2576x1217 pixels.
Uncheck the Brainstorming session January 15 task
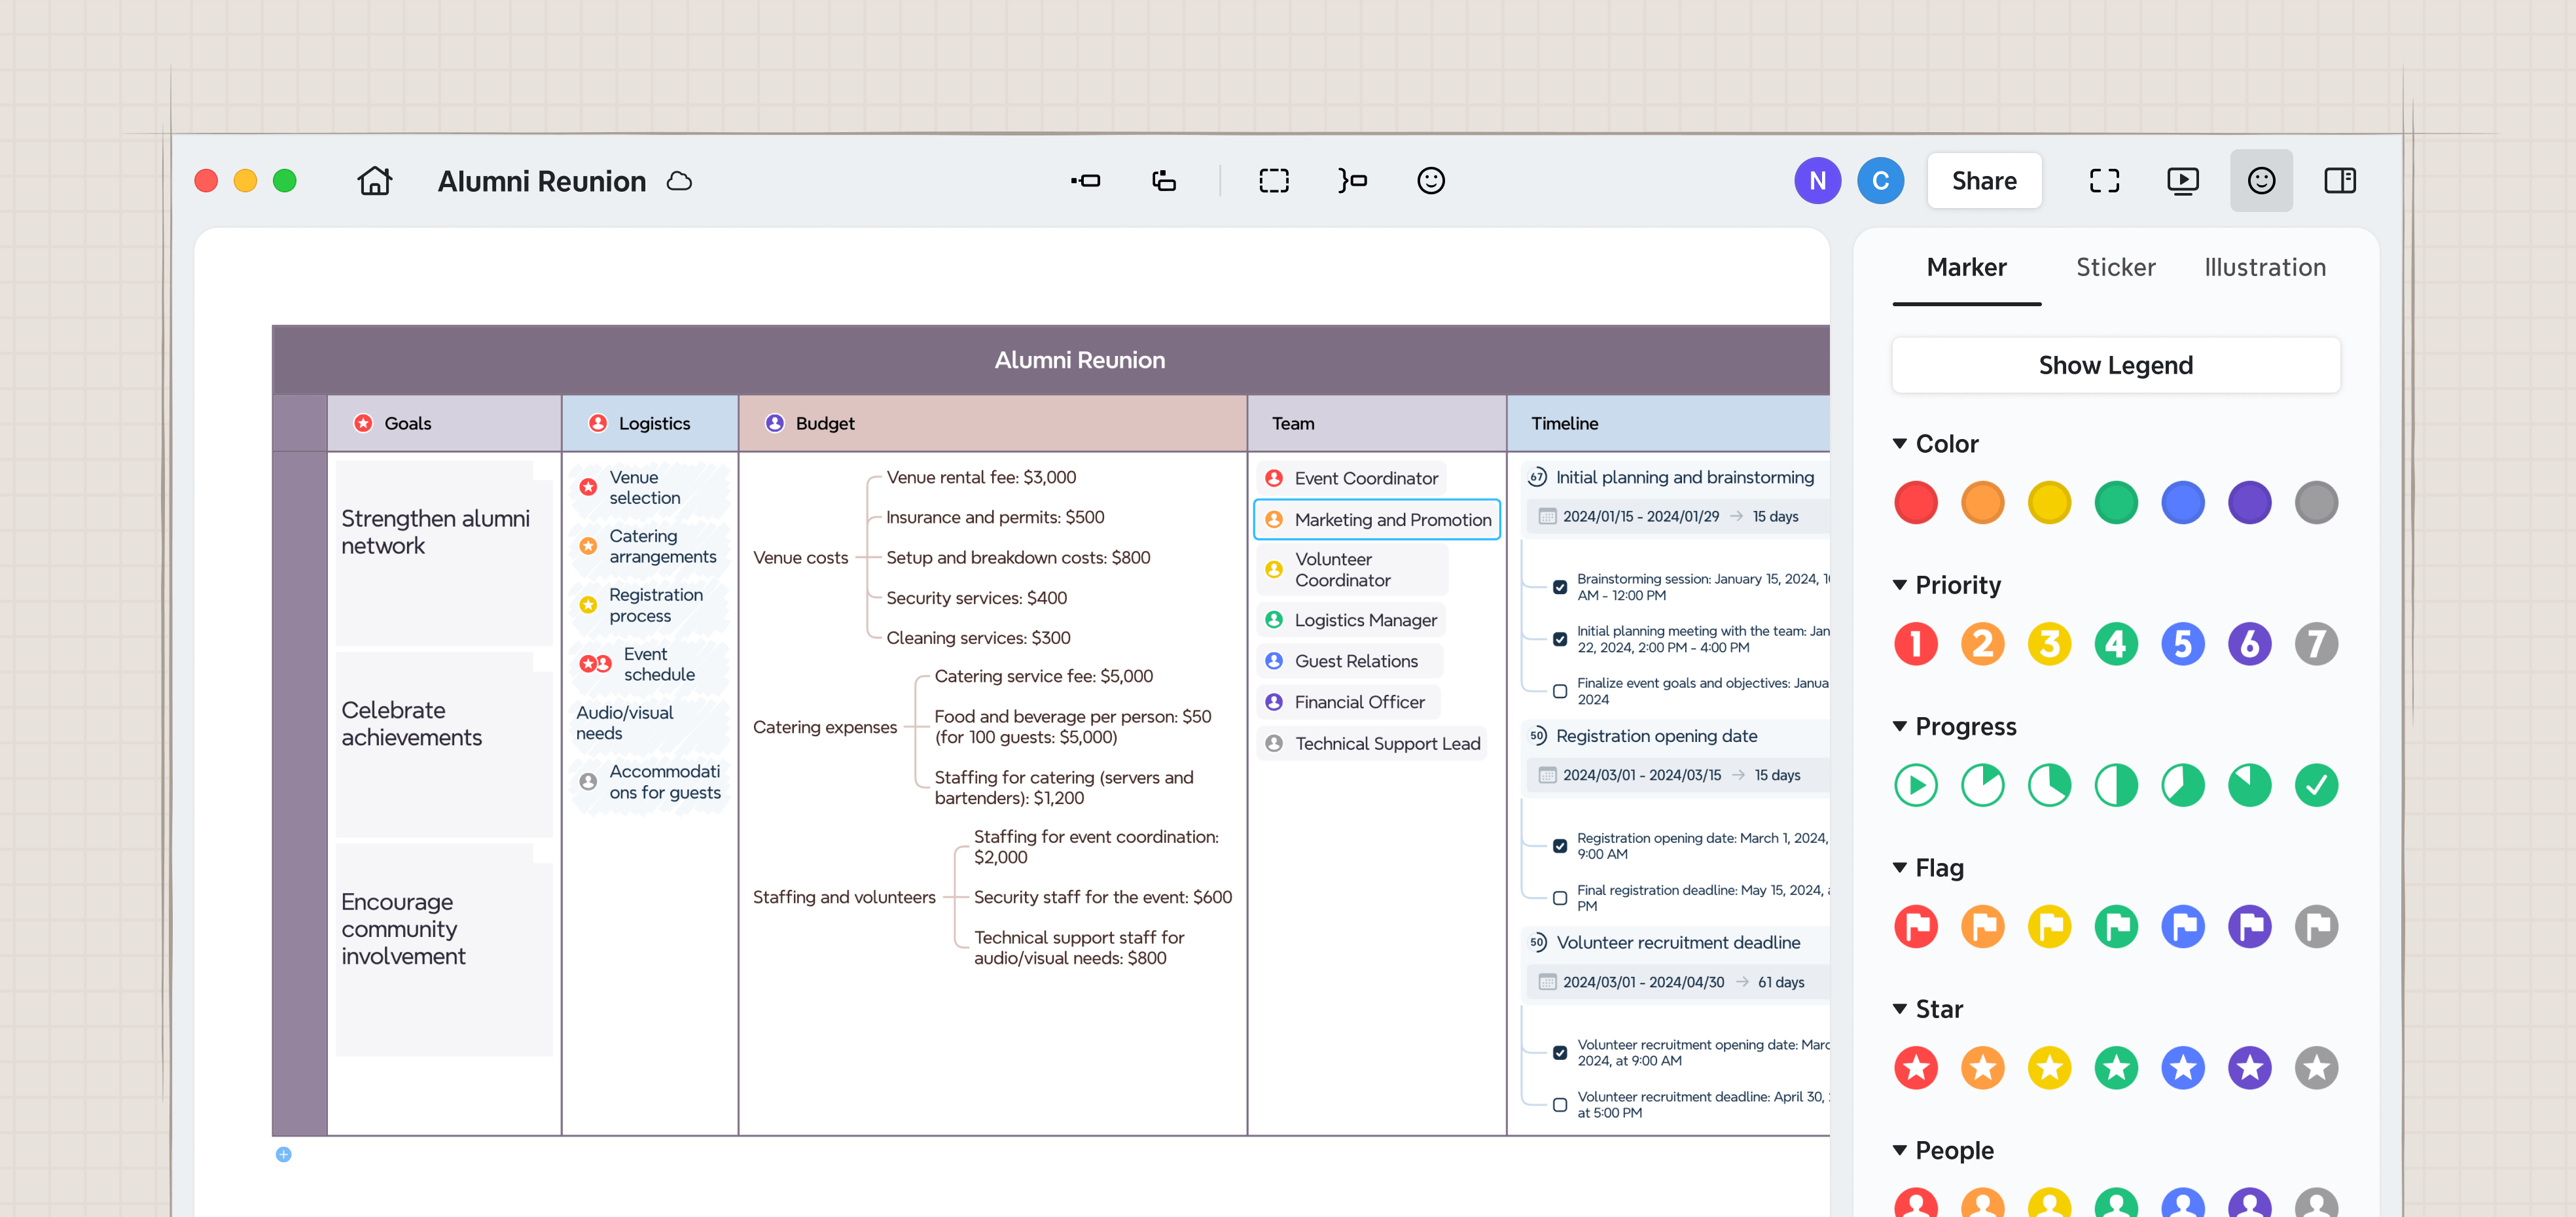[1559, 587]
